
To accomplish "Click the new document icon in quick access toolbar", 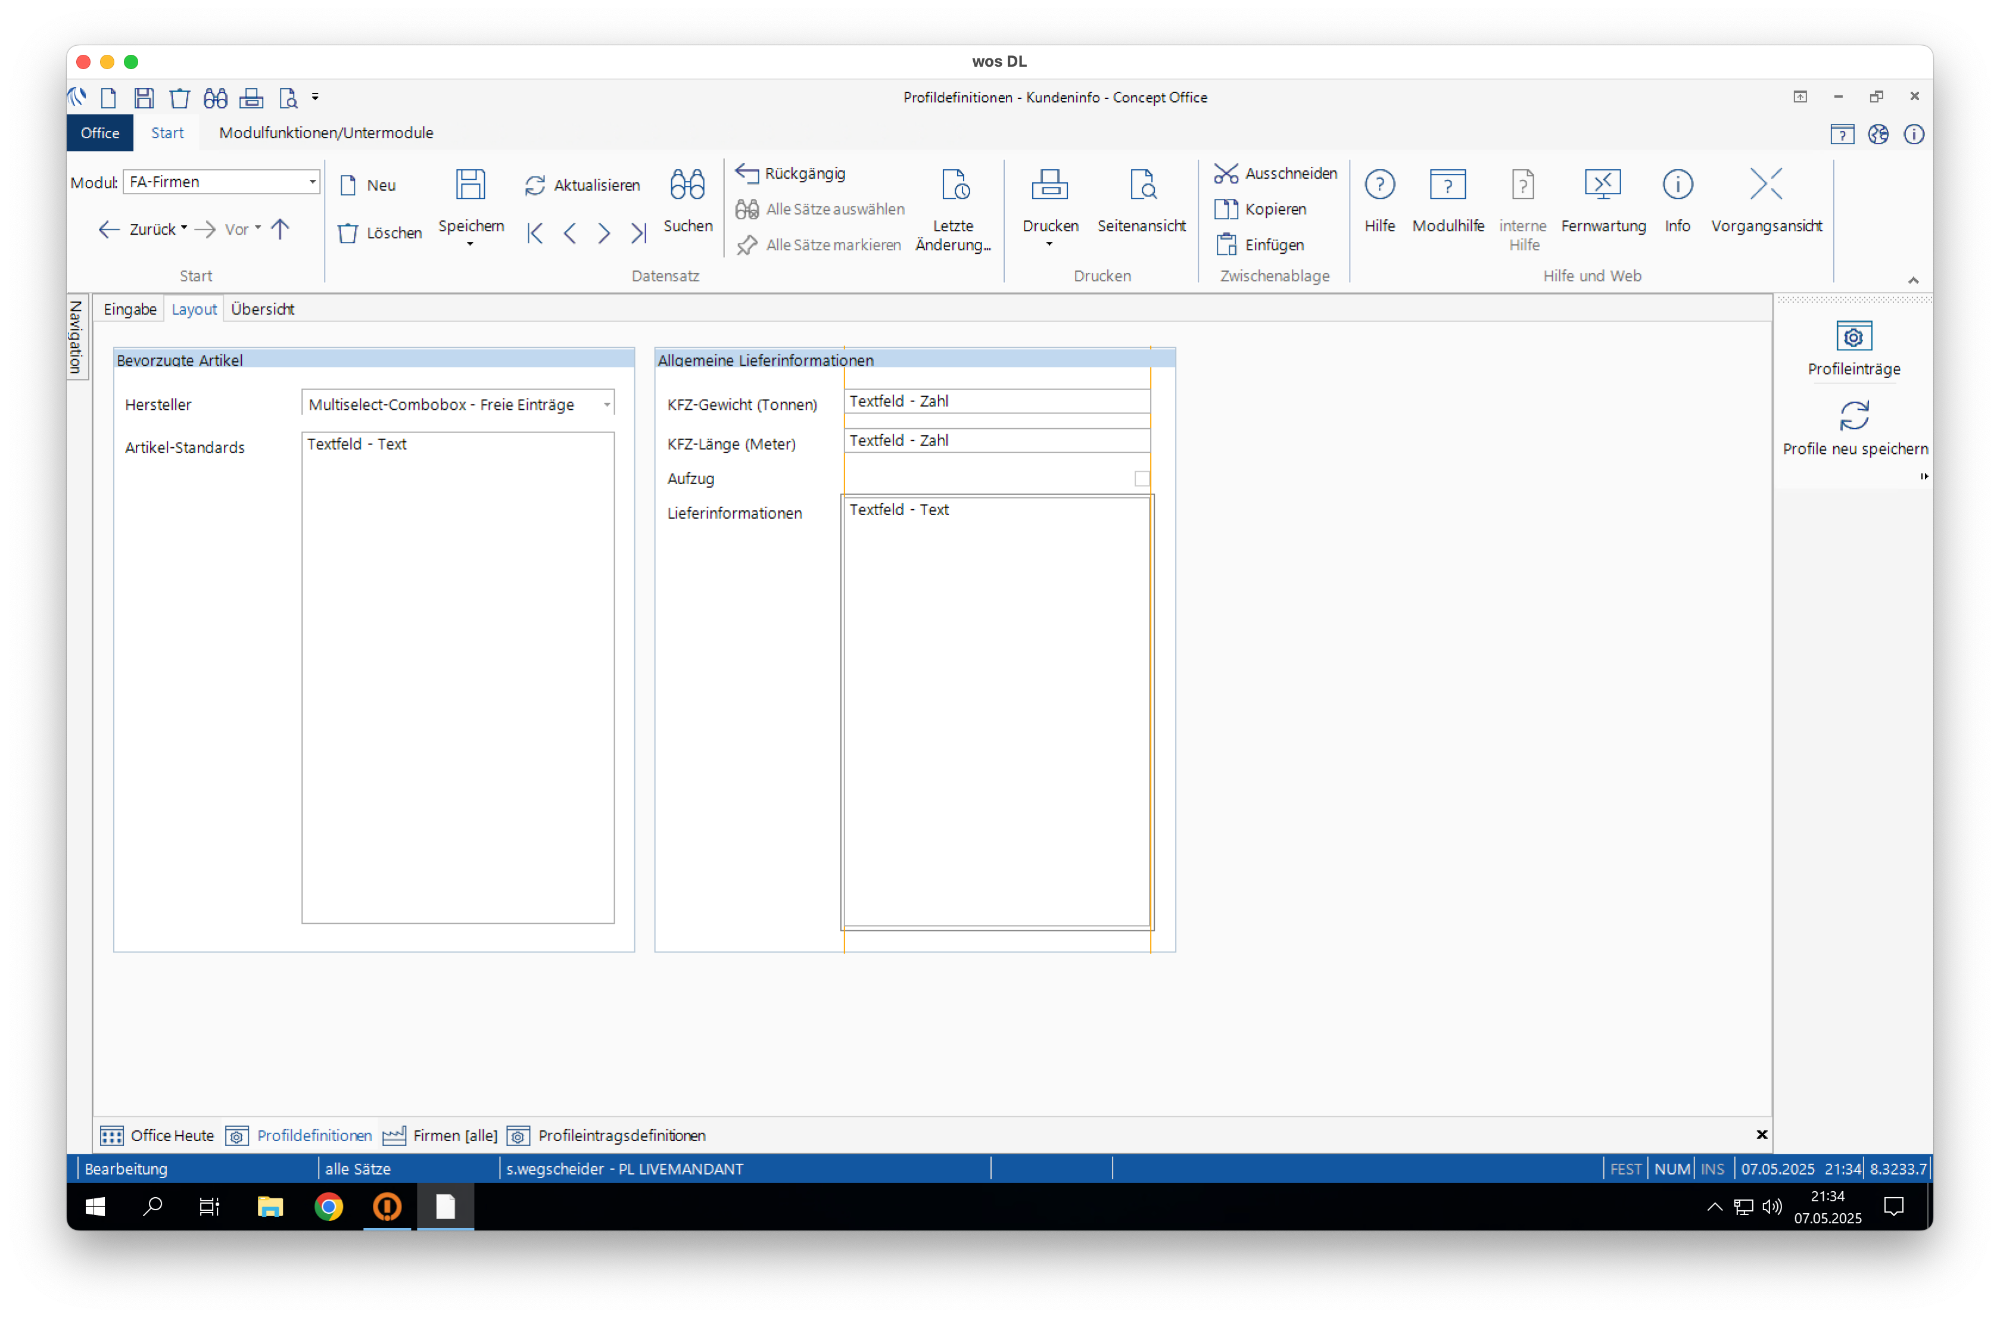I will click(109, 98).
